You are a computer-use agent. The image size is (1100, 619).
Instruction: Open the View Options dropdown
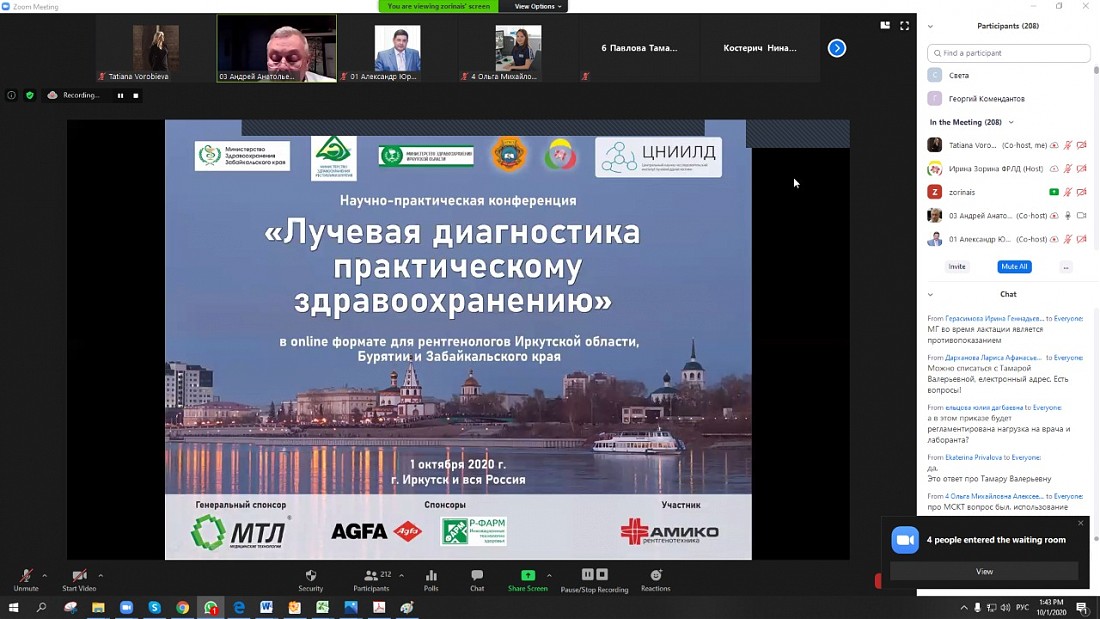[x=537, y=6]
